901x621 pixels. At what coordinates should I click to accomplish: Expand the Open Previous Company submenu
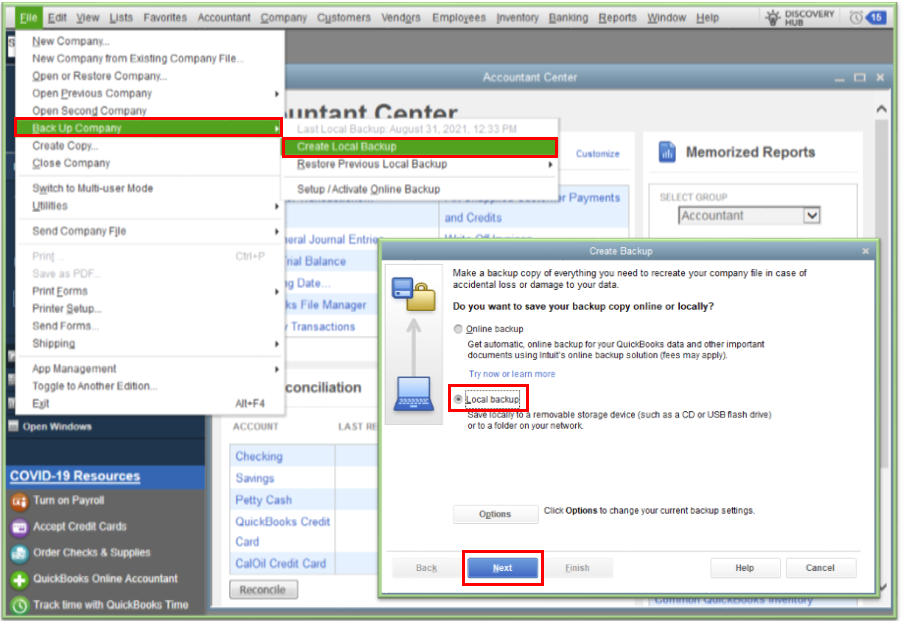click(276, 94)
